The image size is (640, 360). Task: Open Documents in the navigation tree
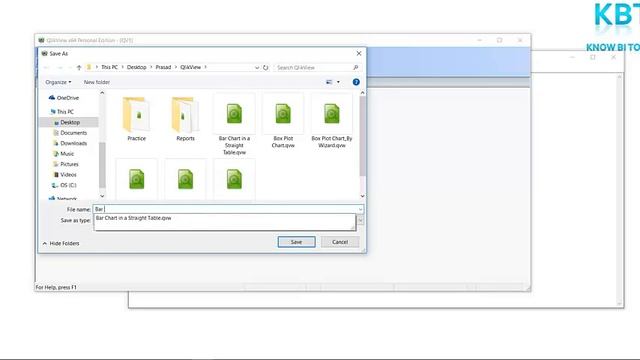tap(70, 133)
